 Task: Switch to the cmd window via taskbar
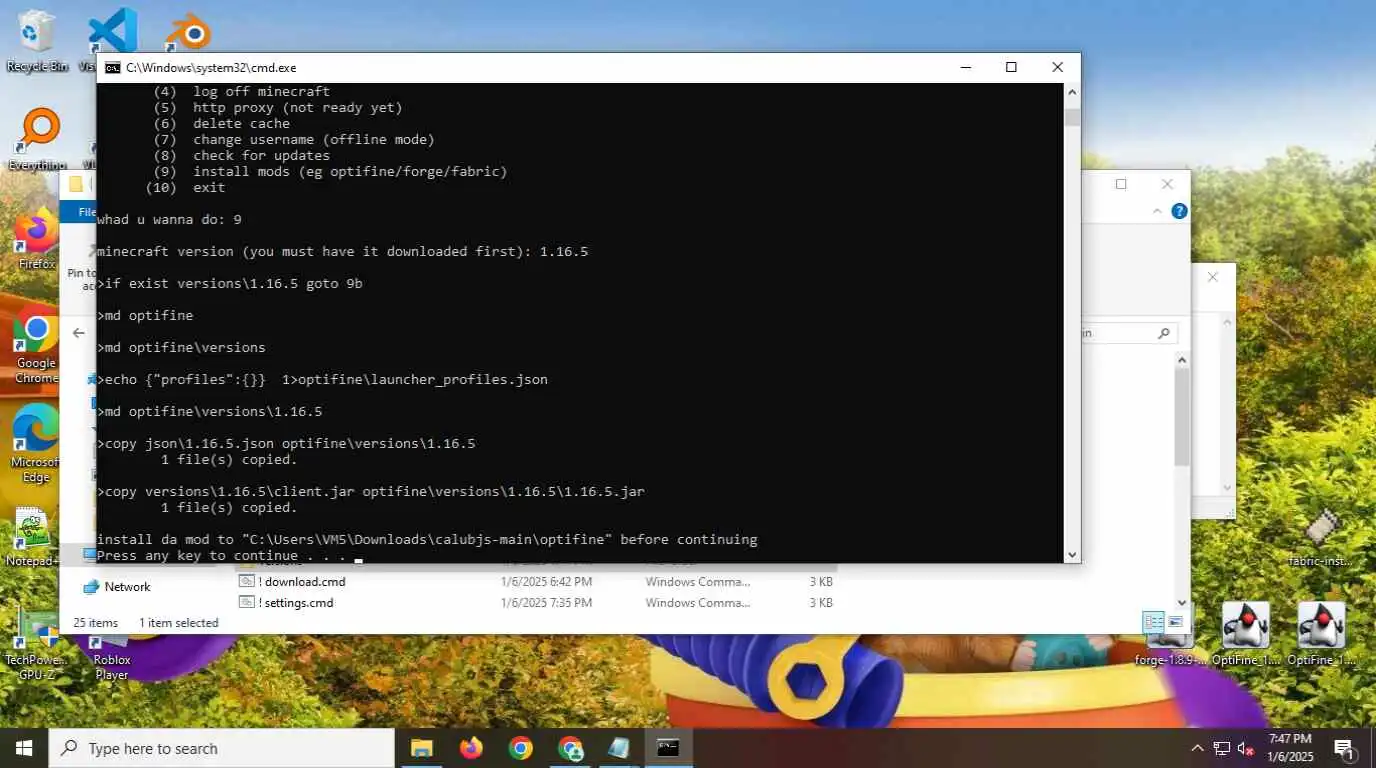coord(668,748)
